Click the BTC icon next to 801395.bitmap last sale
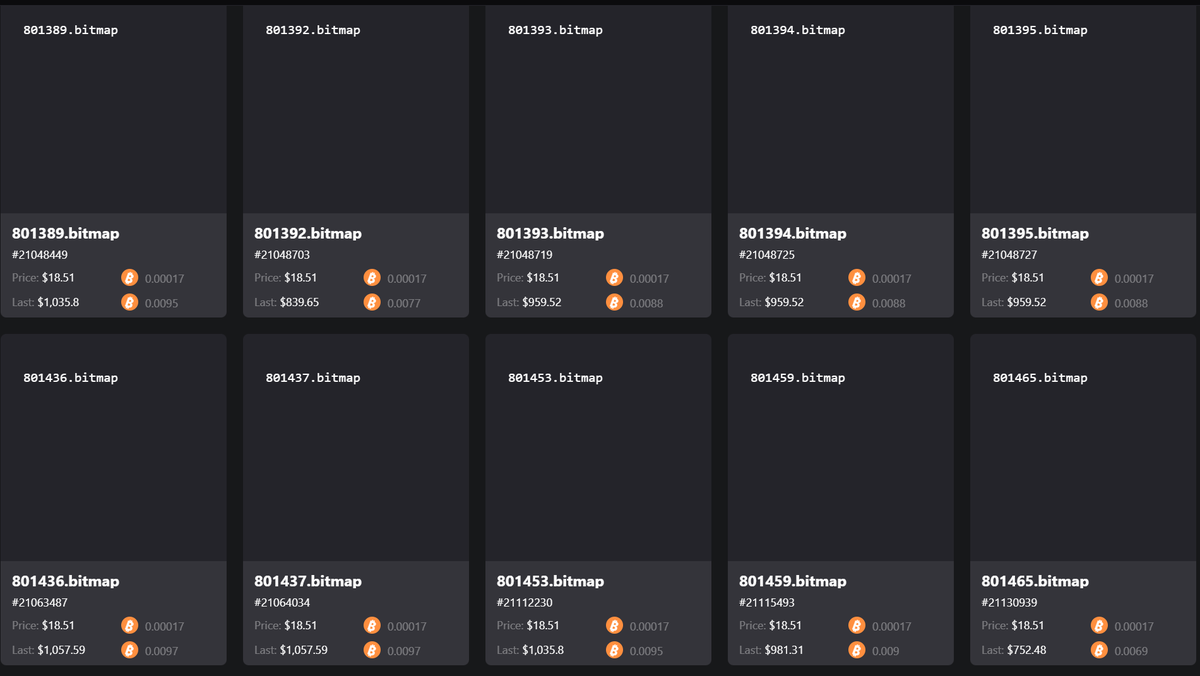The height and width of the screenshot is (676, 1200). coord(1099,302)
